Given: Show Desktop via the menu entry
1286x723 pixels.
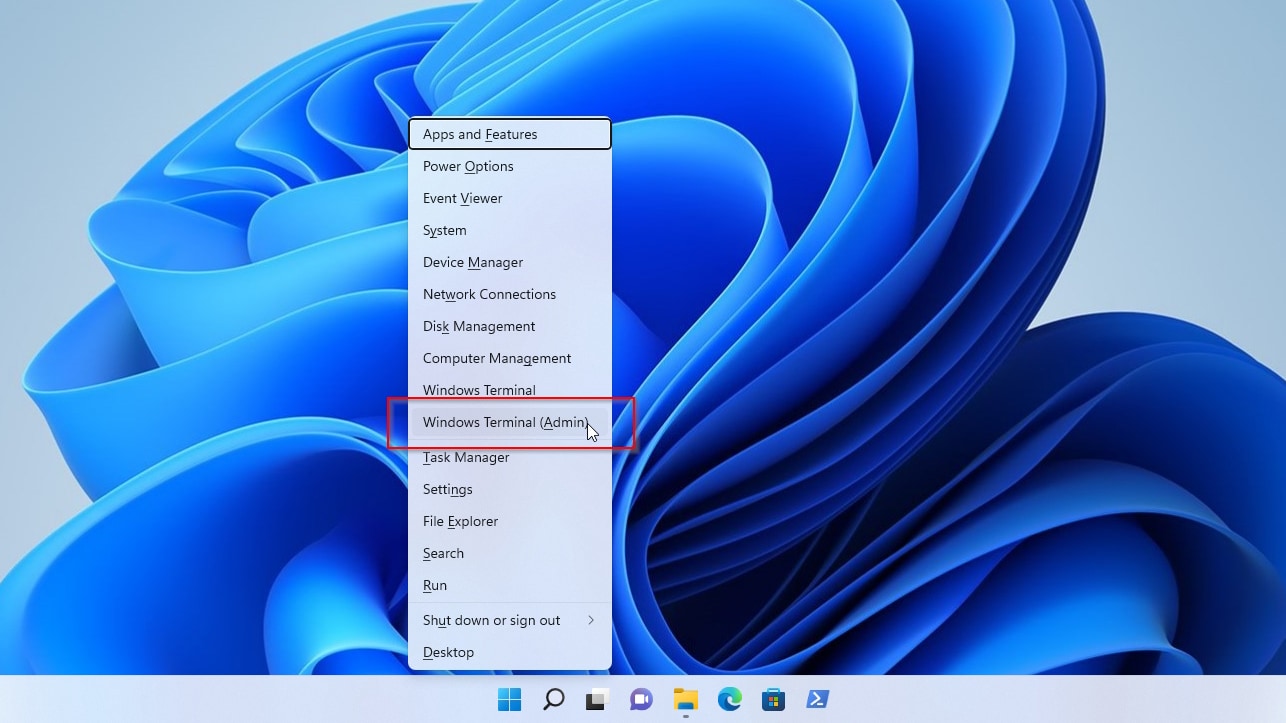Looking at the screenshot, I should [510, 652].
